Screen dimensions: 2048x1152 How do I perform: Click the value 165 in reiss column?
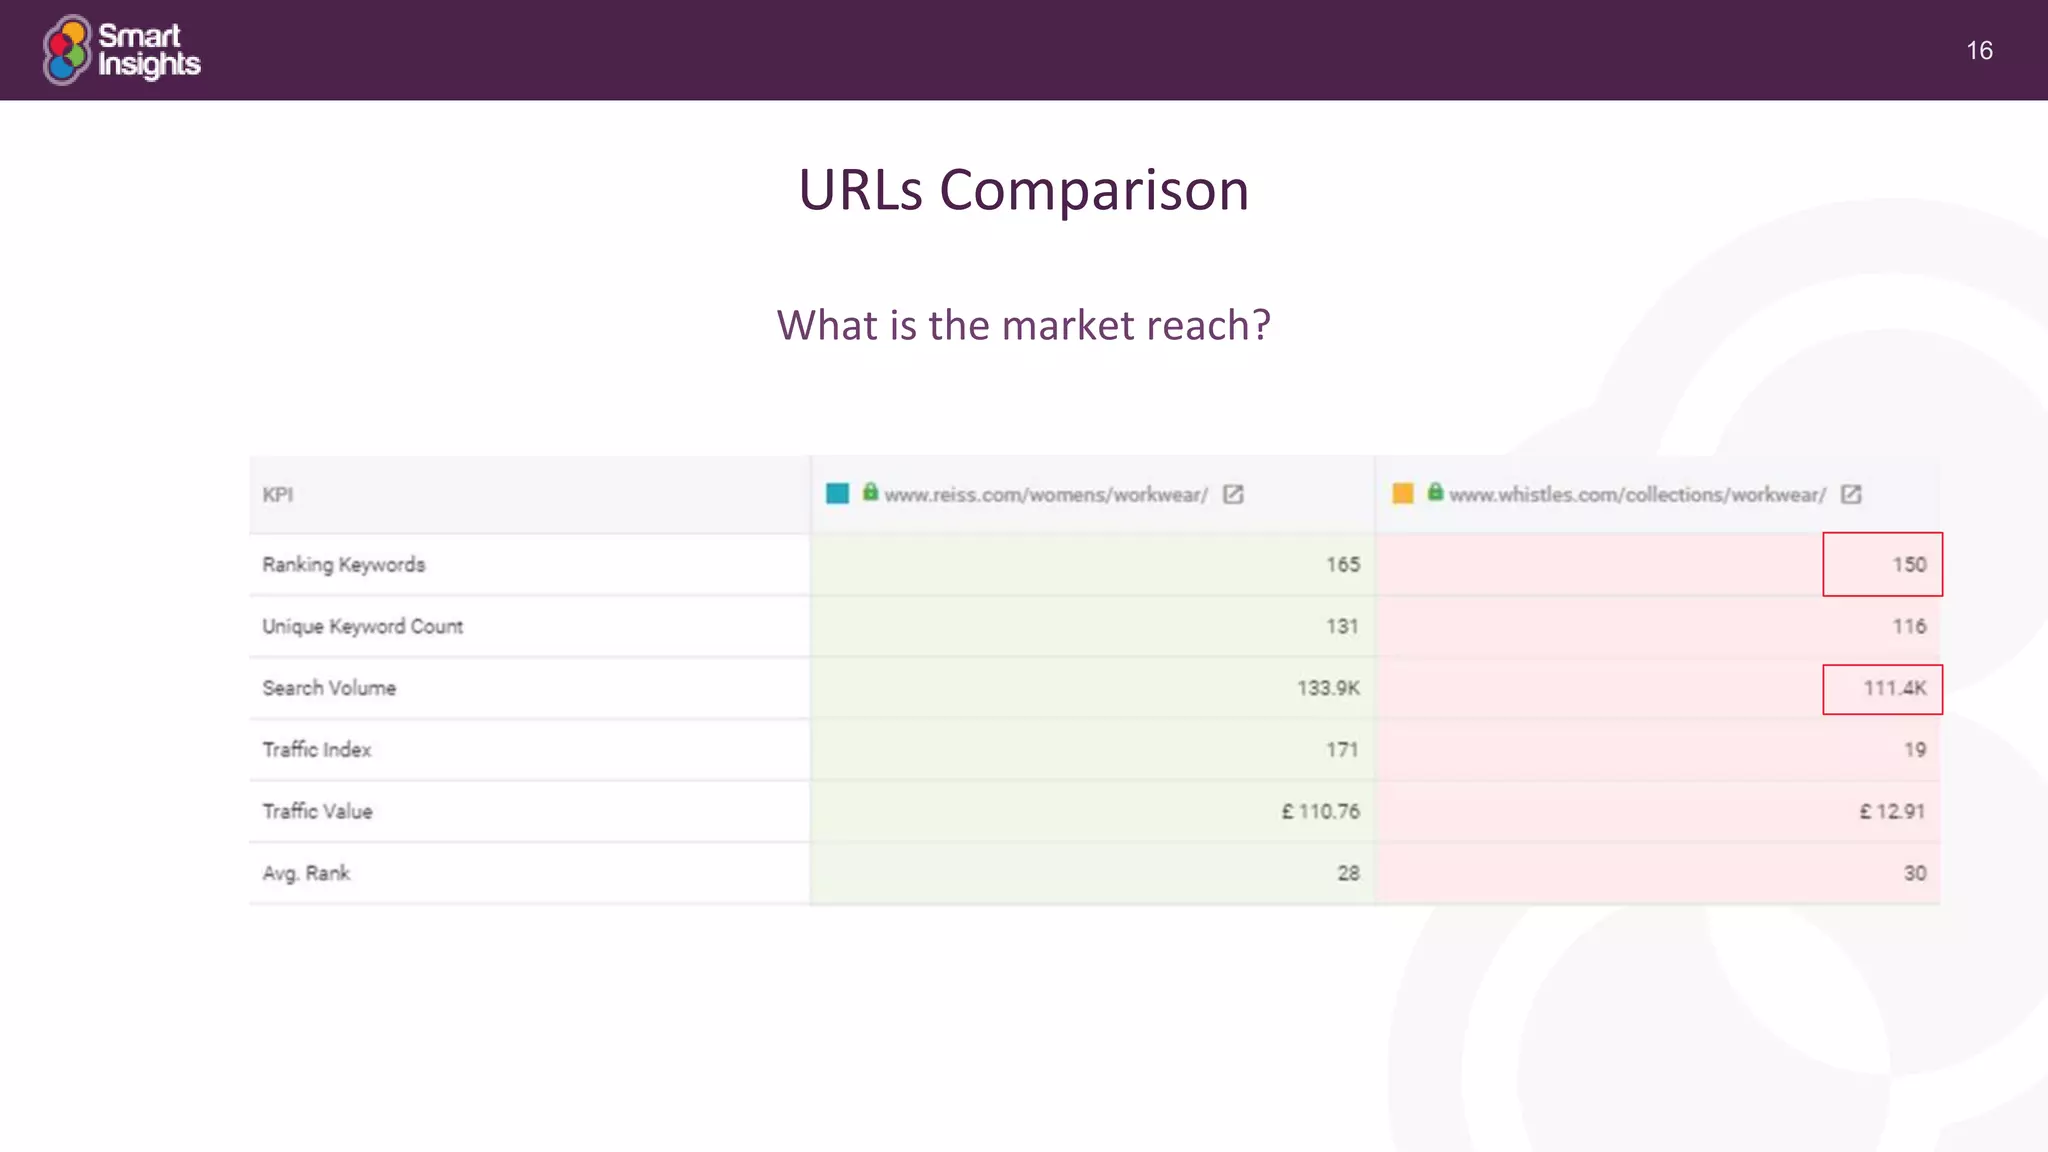(1343, 564)
